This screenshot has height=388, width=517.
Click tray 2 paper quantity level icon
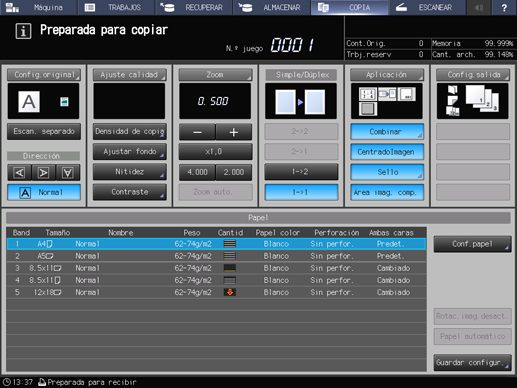[x=230, y=256]
